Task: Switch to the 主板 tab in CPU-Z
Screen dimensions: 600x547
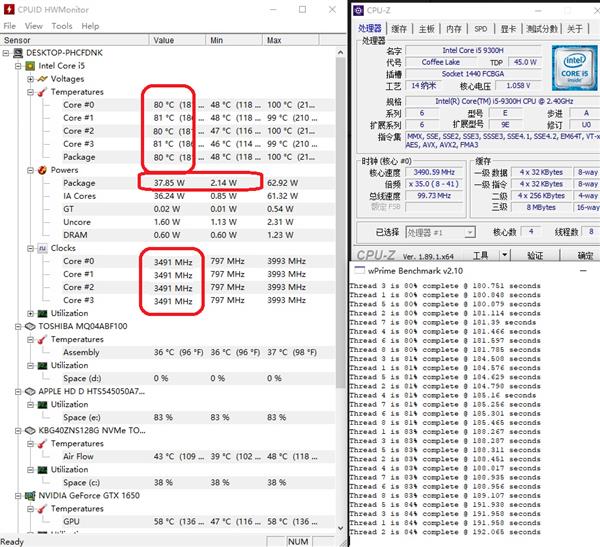Action: click(x=426, y=29)
